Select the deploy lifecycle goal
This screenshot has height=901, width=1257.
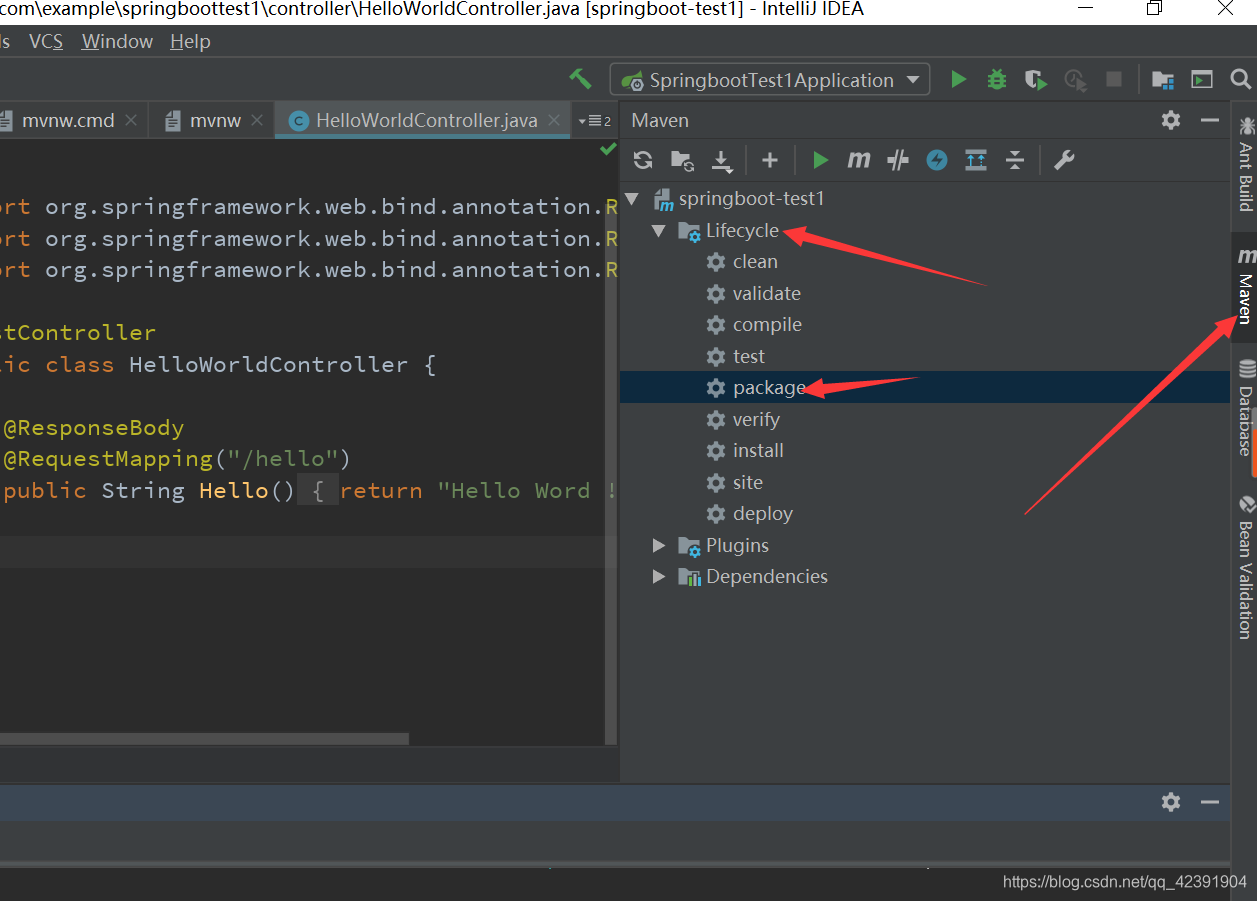pos(763,514)
